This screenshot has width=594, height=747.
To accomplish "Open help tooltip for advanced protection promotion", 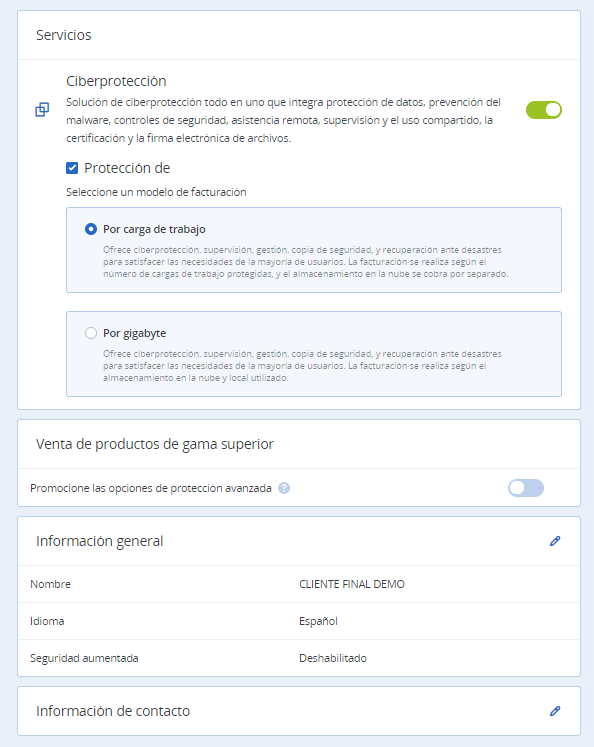I will click(284, 488).
